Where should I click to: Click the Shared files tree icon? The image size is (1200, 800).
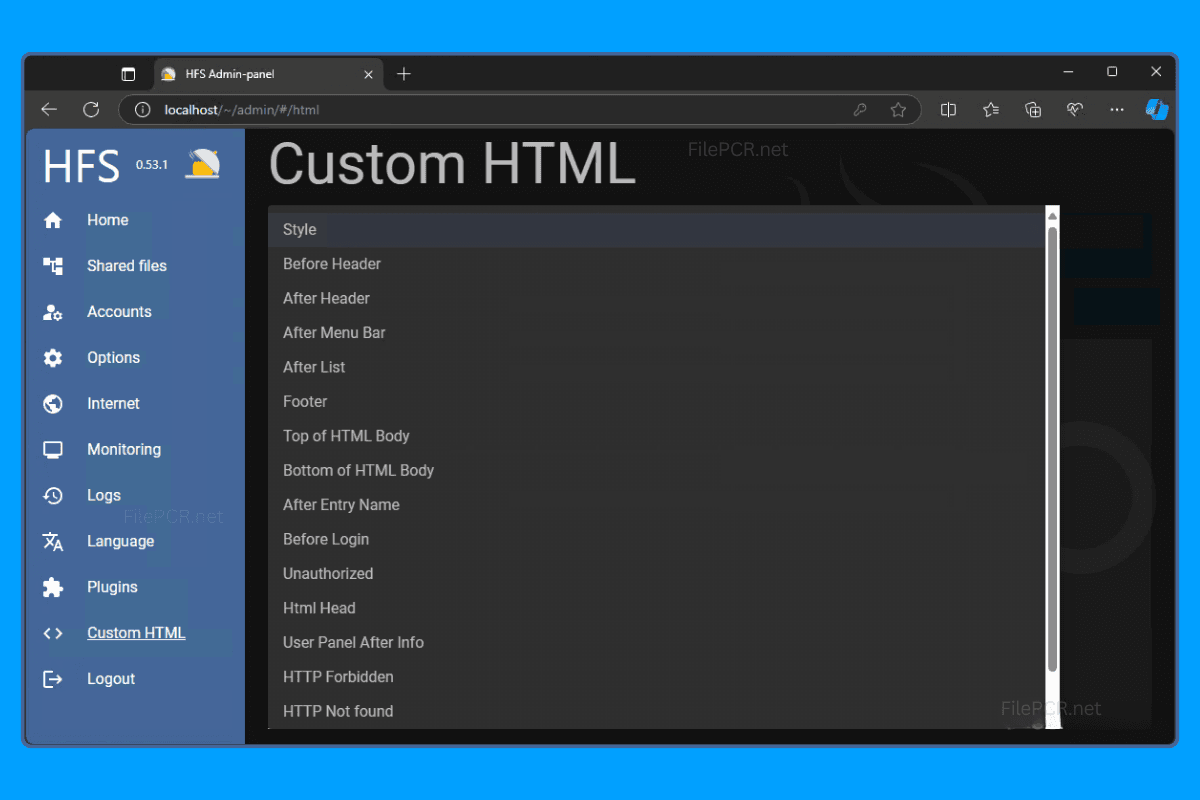coord(53,266)
